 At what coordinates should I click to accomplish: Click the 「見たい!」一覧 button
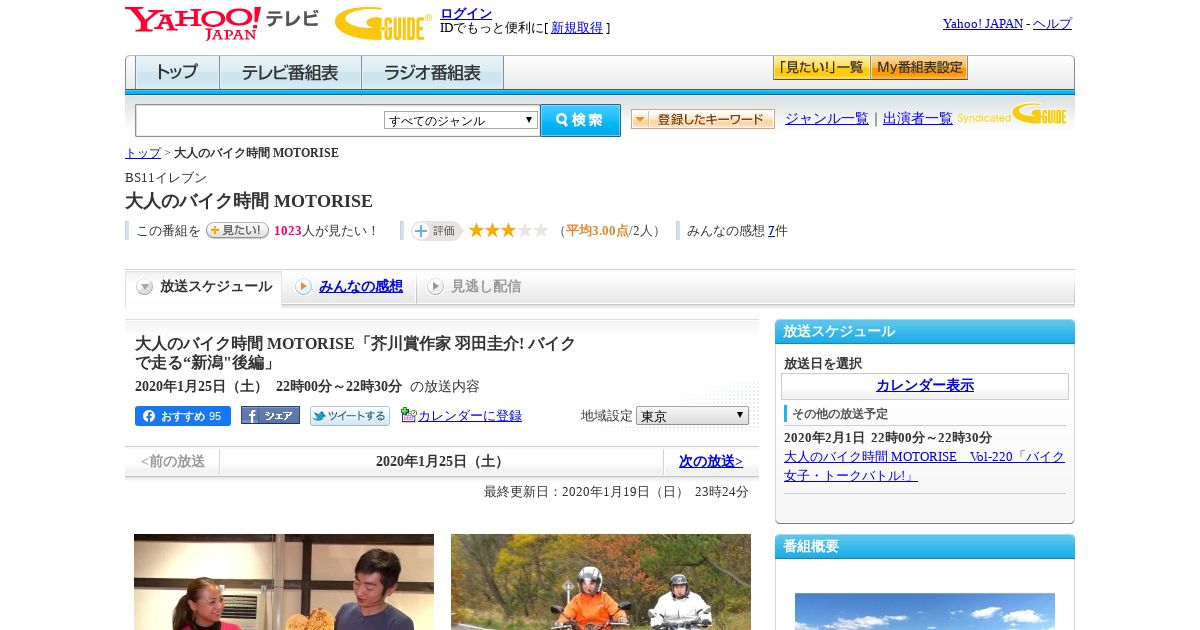821,68
